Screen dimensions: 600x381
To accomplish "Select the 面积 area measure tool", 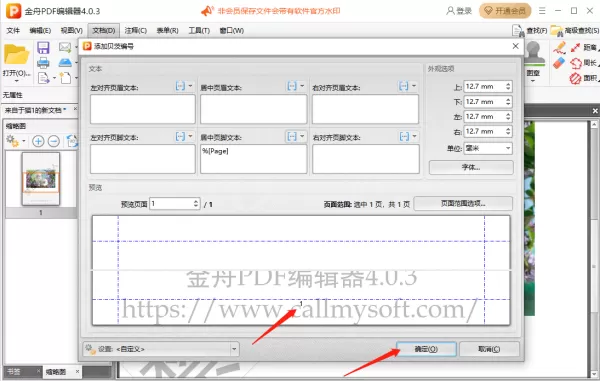I will [x=583, y=78].
